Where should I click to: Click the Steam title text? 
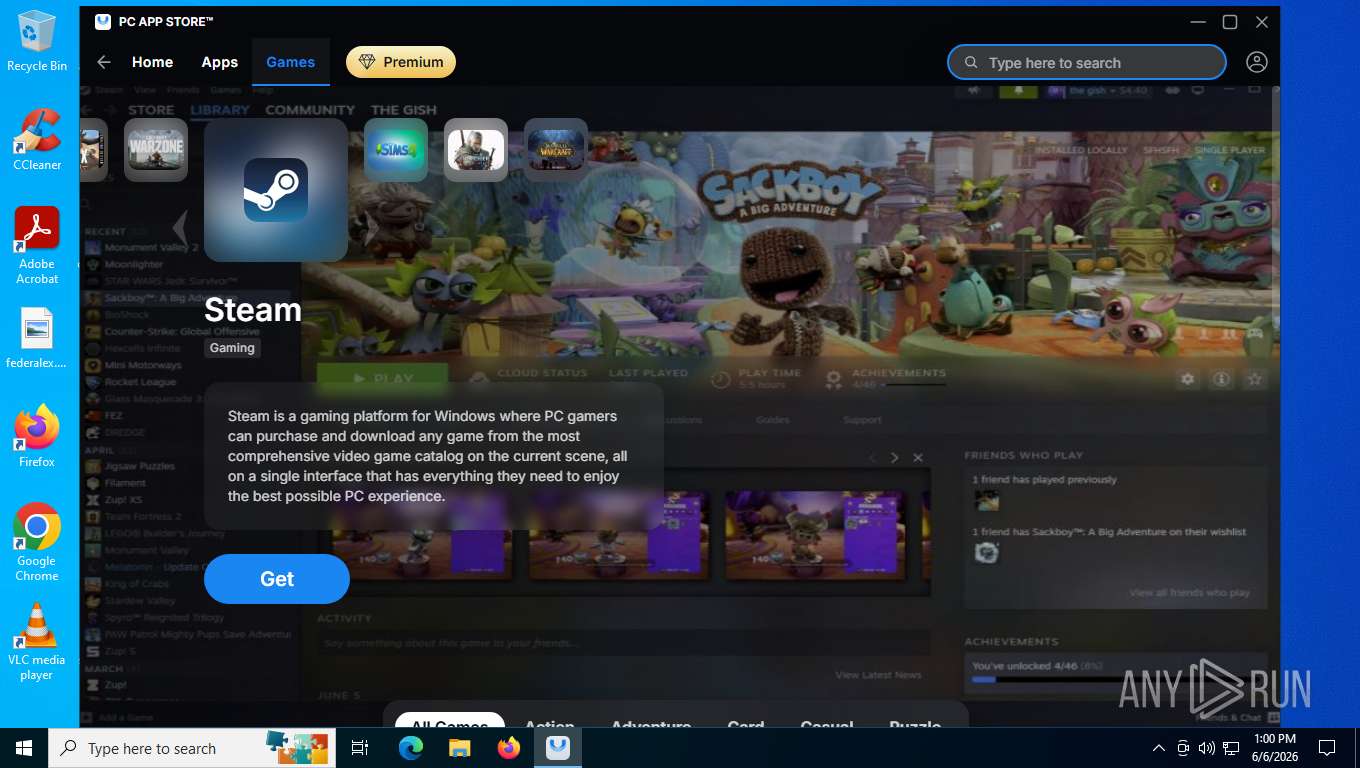click(253, 310)
